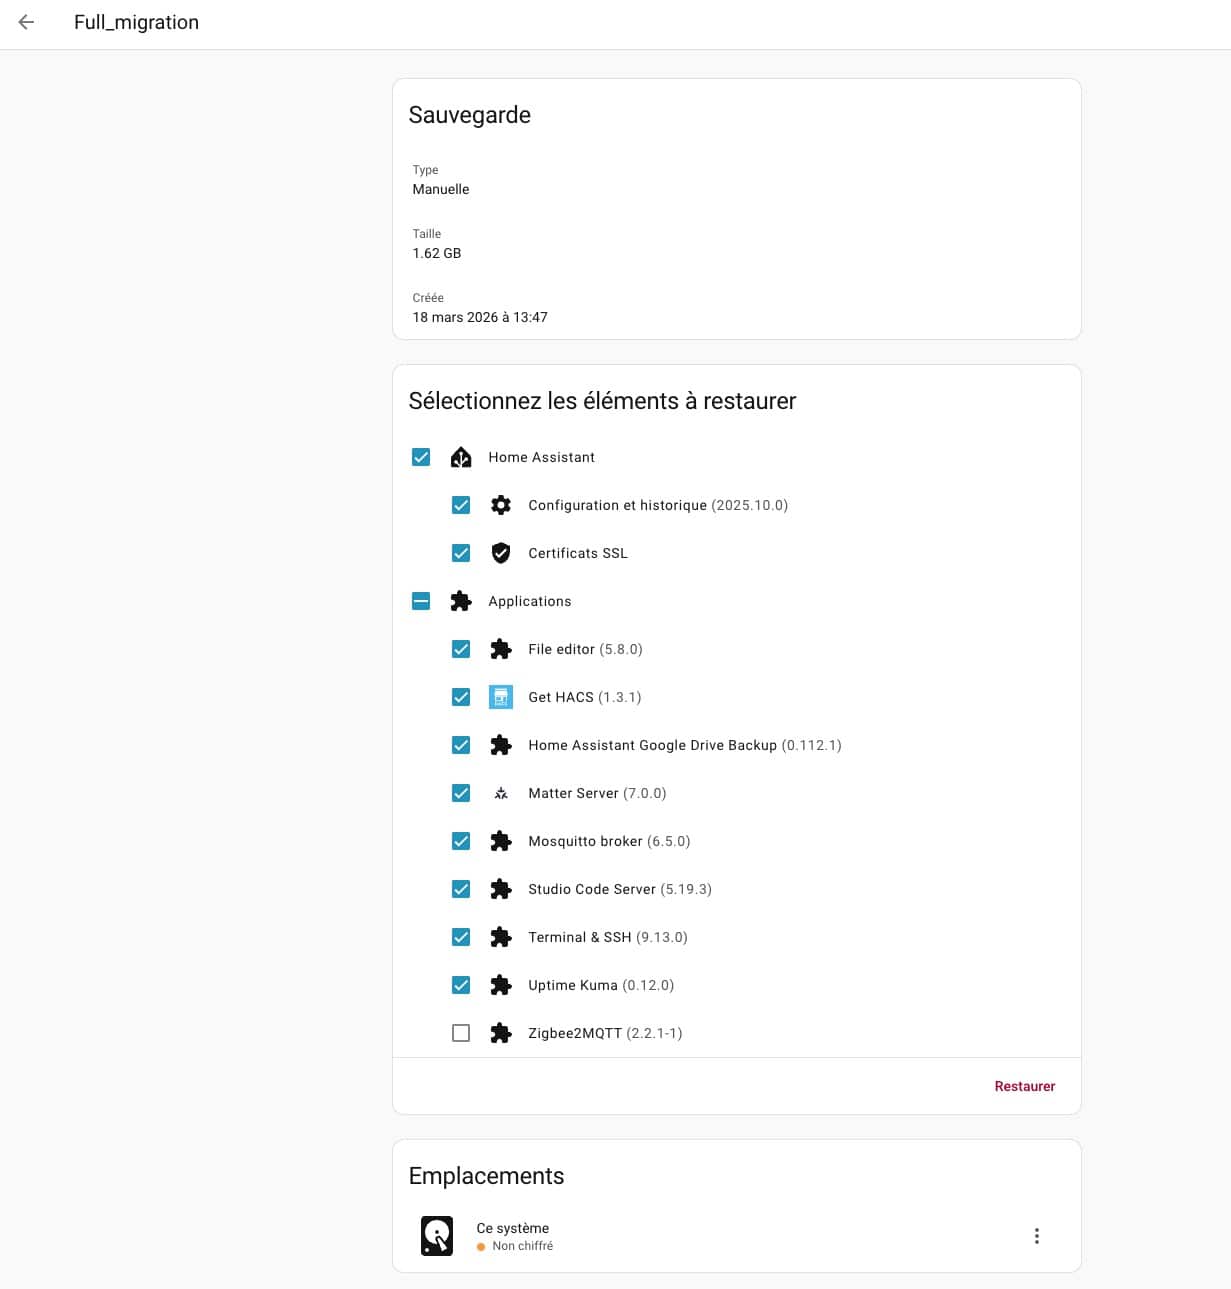Screen dimensions: 1231x1289
Task: Go back using the arrow icon
Action: click(27, 22)
